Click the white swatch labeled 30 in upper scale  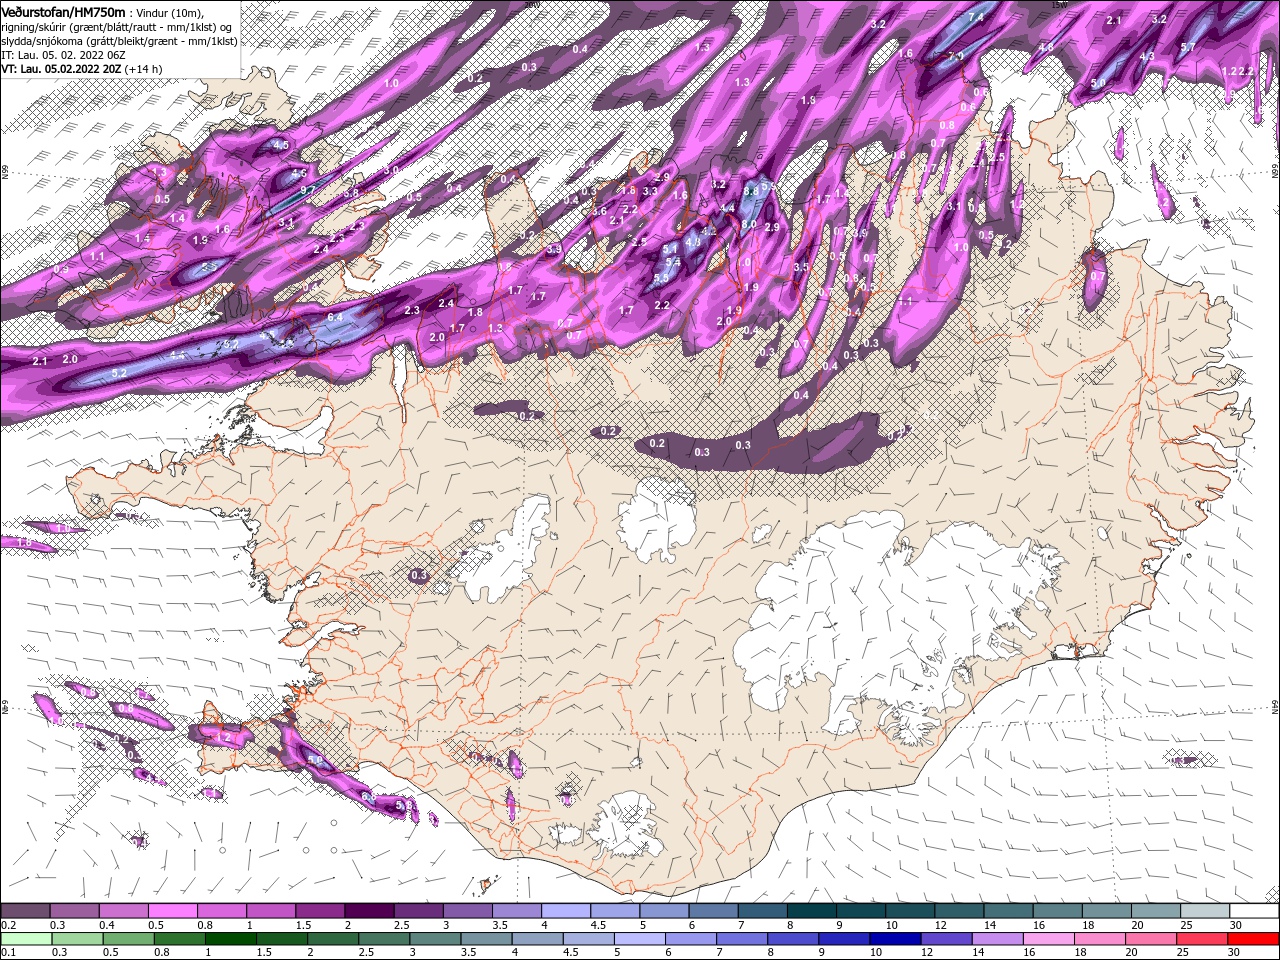[1254, 911]
